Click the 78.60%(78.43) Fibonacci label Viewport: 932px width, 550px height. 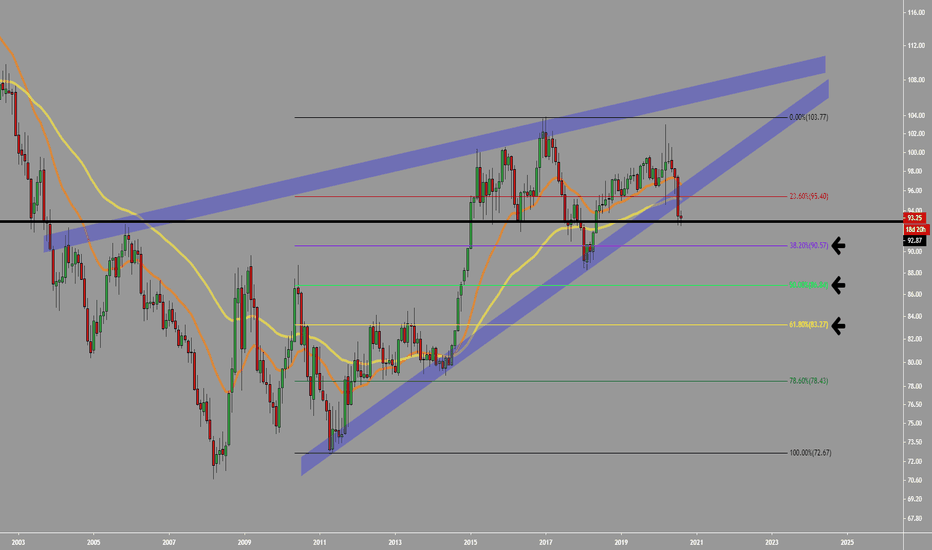coord(808,381)
